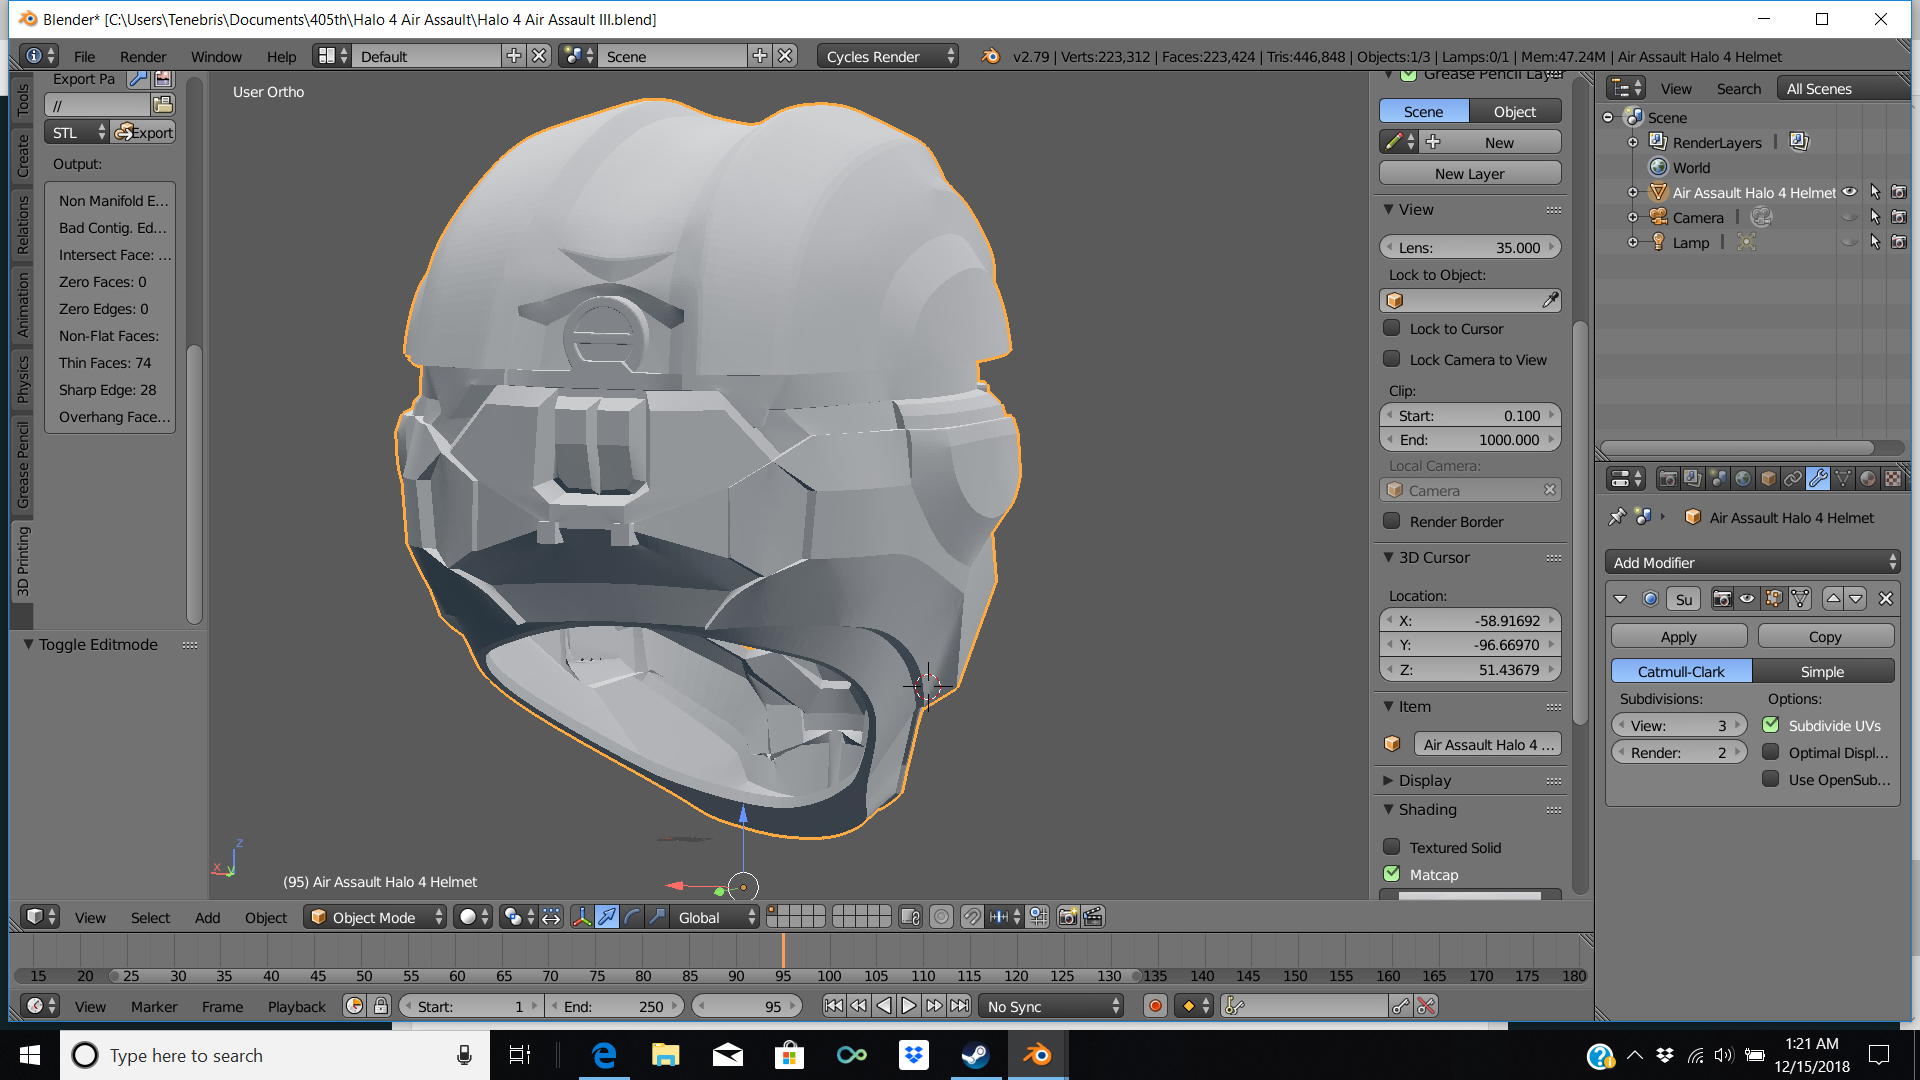The width and height of the screenshot is (1920, 1080).
Task: Toggle proportional editing circle icon
Action: (x=941, y=917)
